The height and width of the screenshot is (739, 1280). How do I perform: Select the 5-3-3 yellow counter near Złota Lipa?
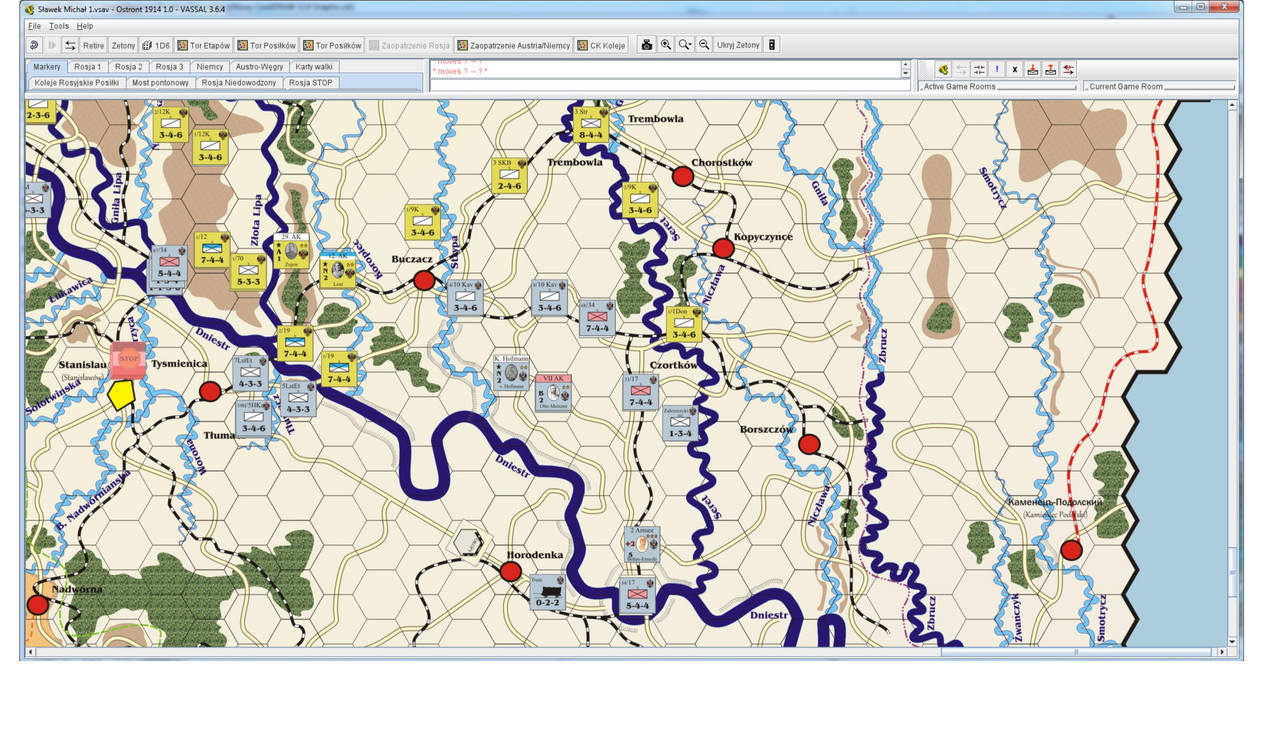[248, 272]
